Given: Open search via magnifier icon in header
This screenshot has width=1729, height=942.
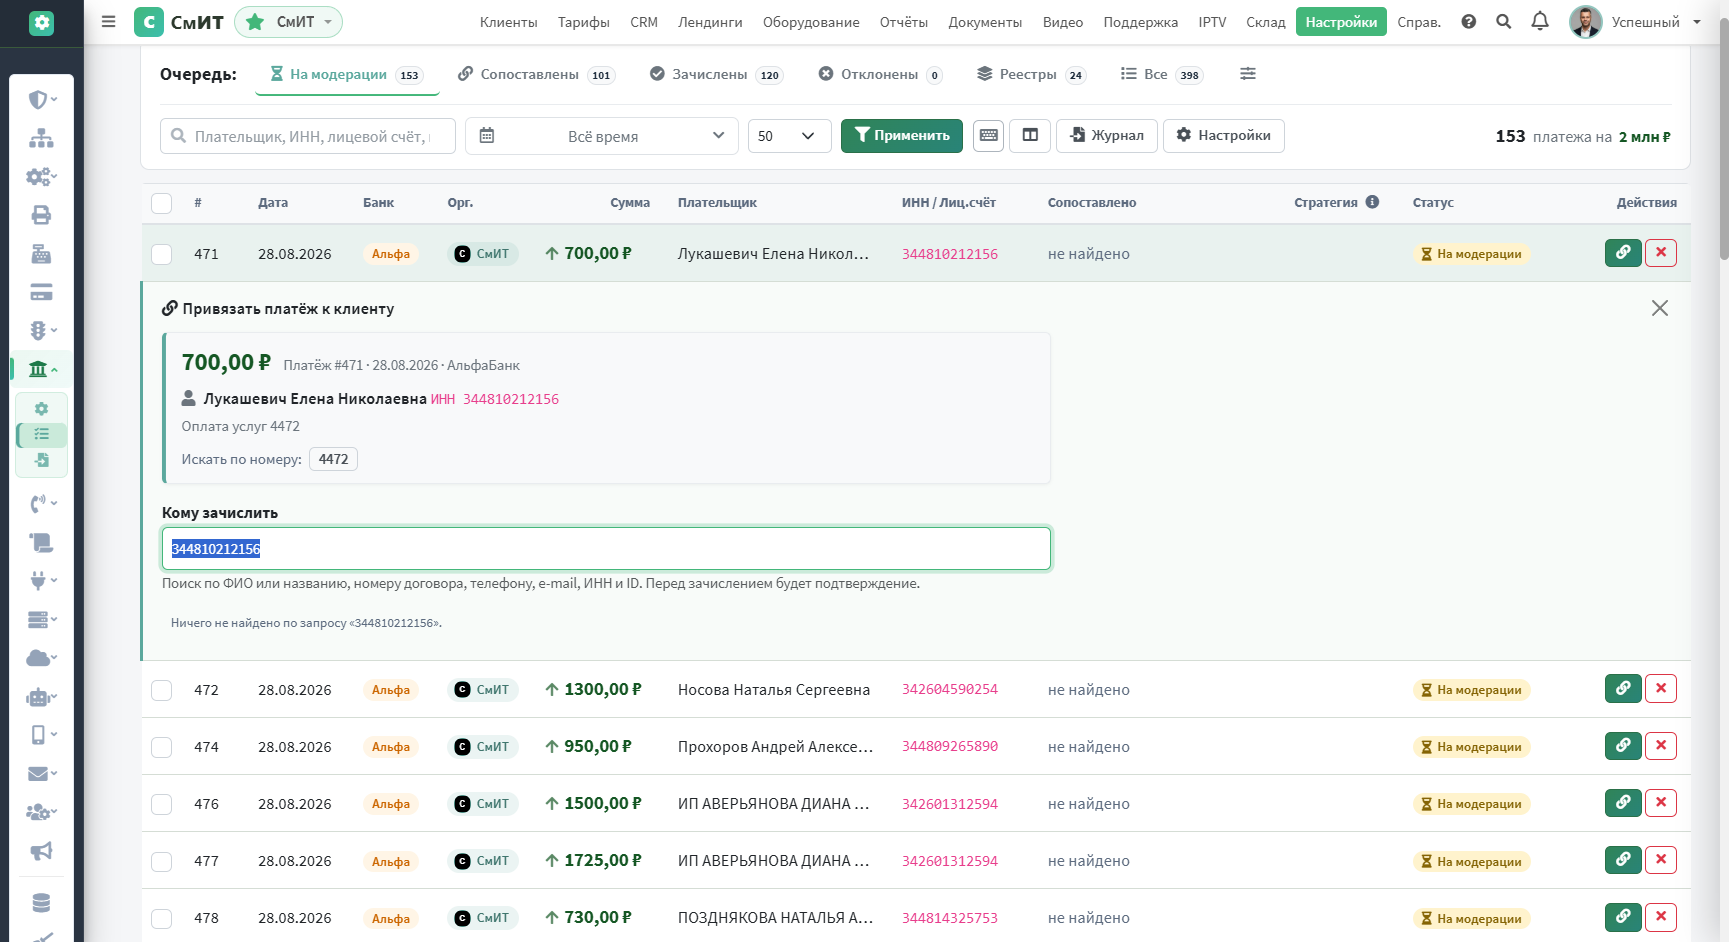Looking at the screenshot, I should [x=1503, y=21].
